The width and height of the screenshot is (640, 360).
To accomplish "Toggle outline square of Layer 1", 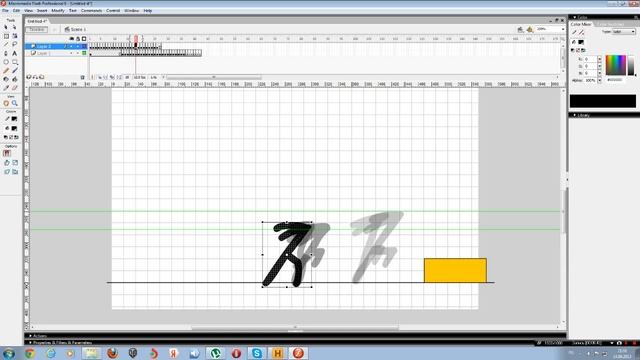I will coord(84,53).
